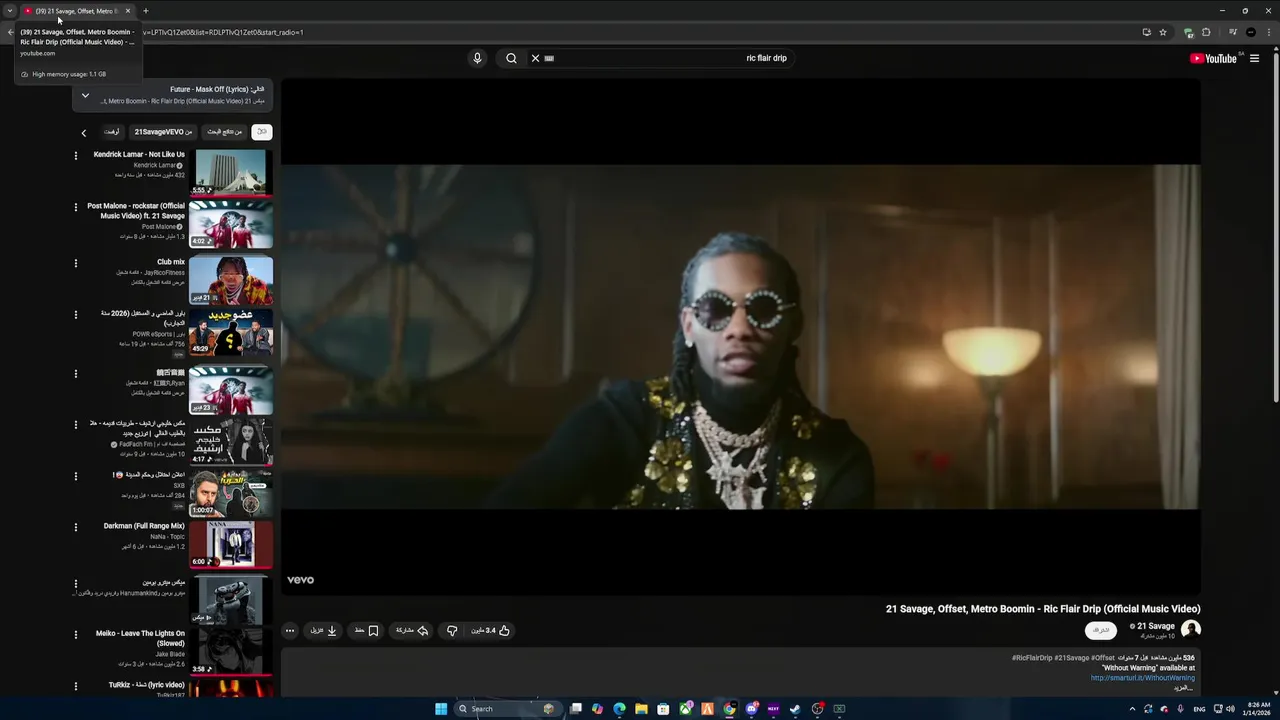Screen dimensions: 1280x720
Task: Open options for FadFach Fm video
Action: click(x=75, y=425)
